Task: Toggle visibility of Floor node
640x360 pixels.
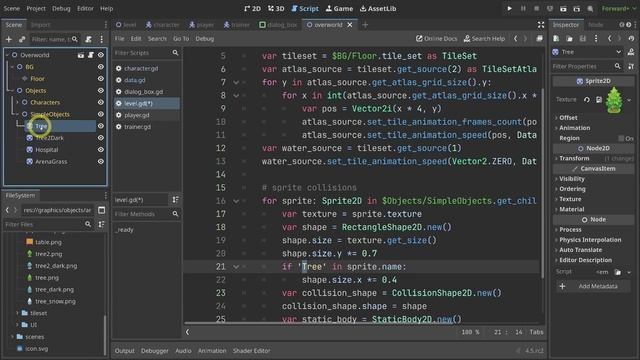Action: coord(101,78)
